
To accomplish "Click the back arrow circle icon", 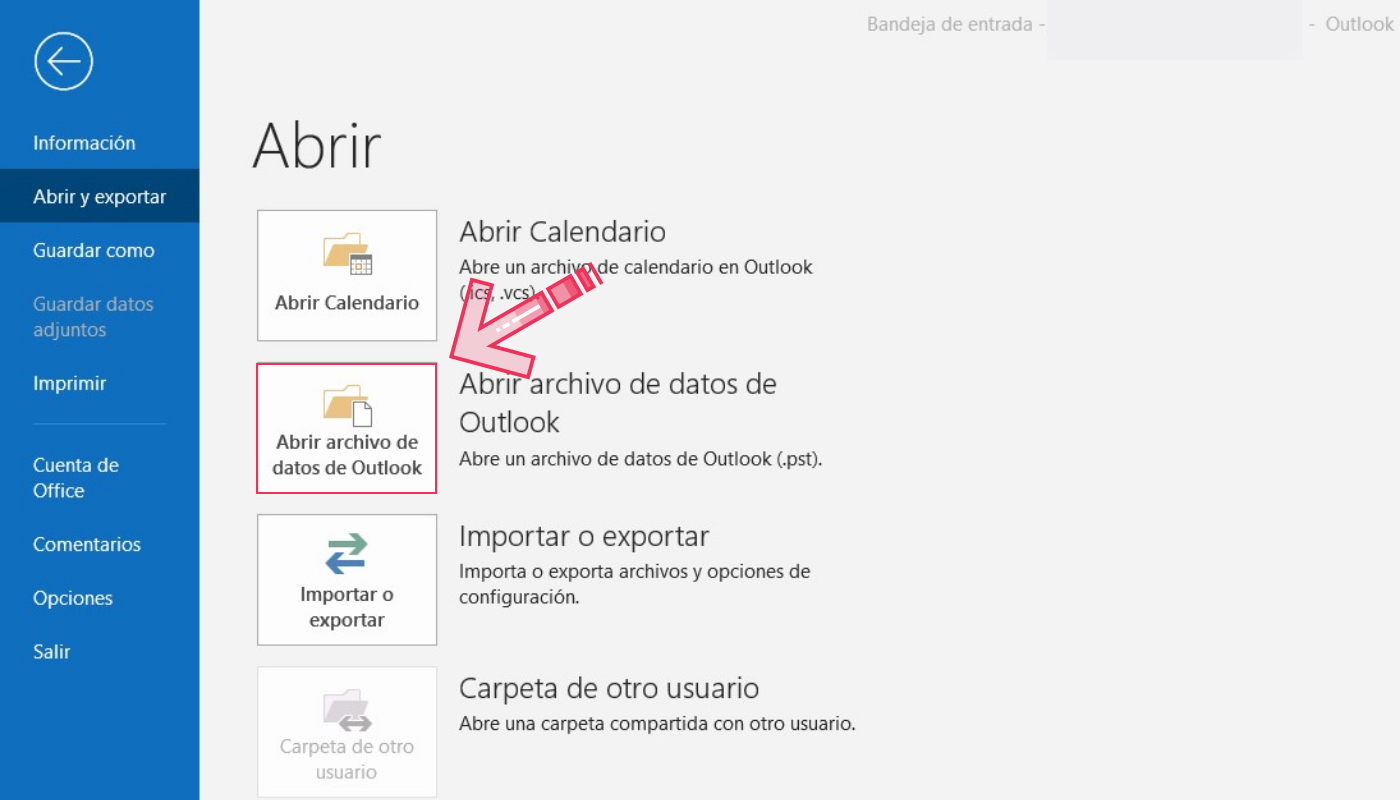I will [x=63, y=62].
